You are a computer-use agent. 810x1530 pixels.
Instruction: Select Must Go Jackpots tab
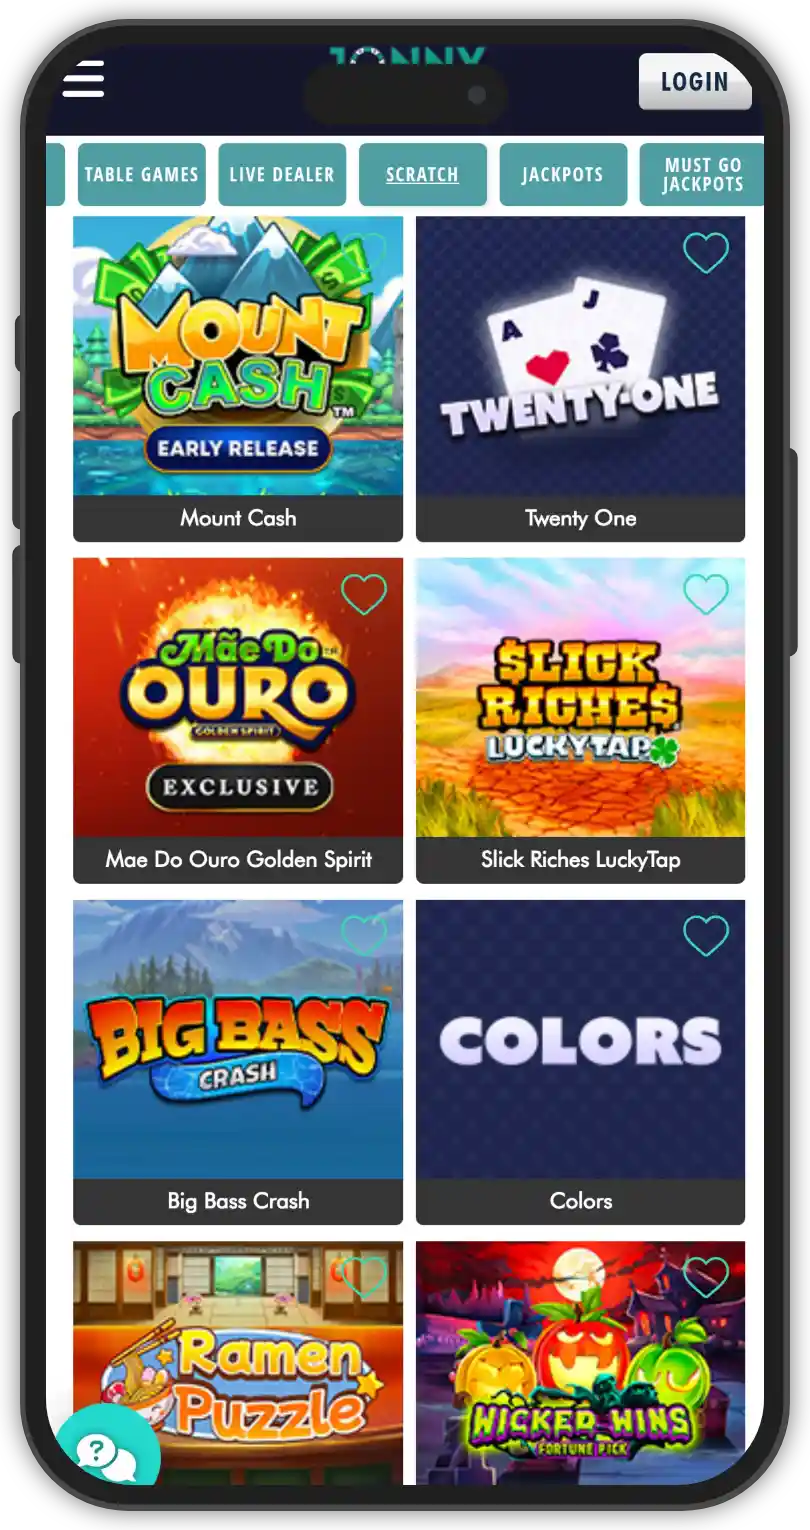pyautogui.click(x=702, y=174)
